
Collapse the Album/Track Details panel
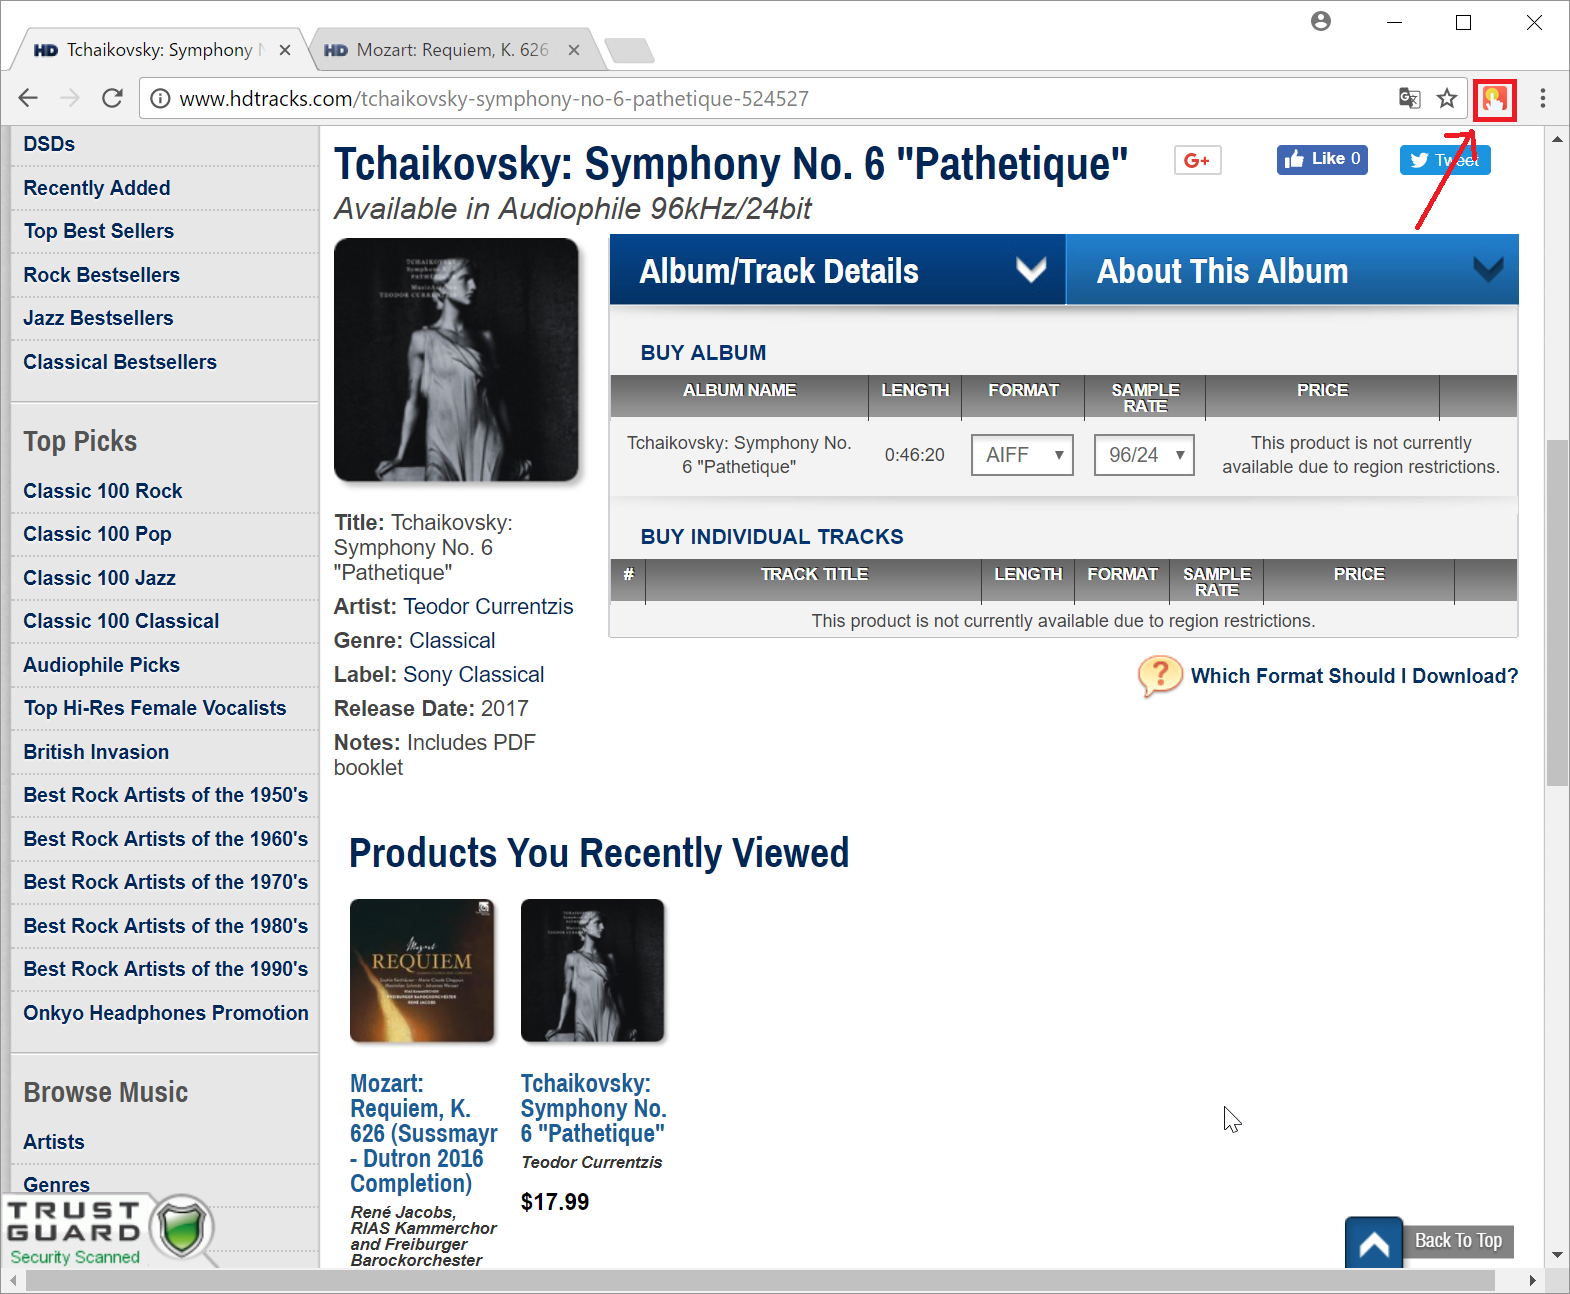(x=838, y=270)
